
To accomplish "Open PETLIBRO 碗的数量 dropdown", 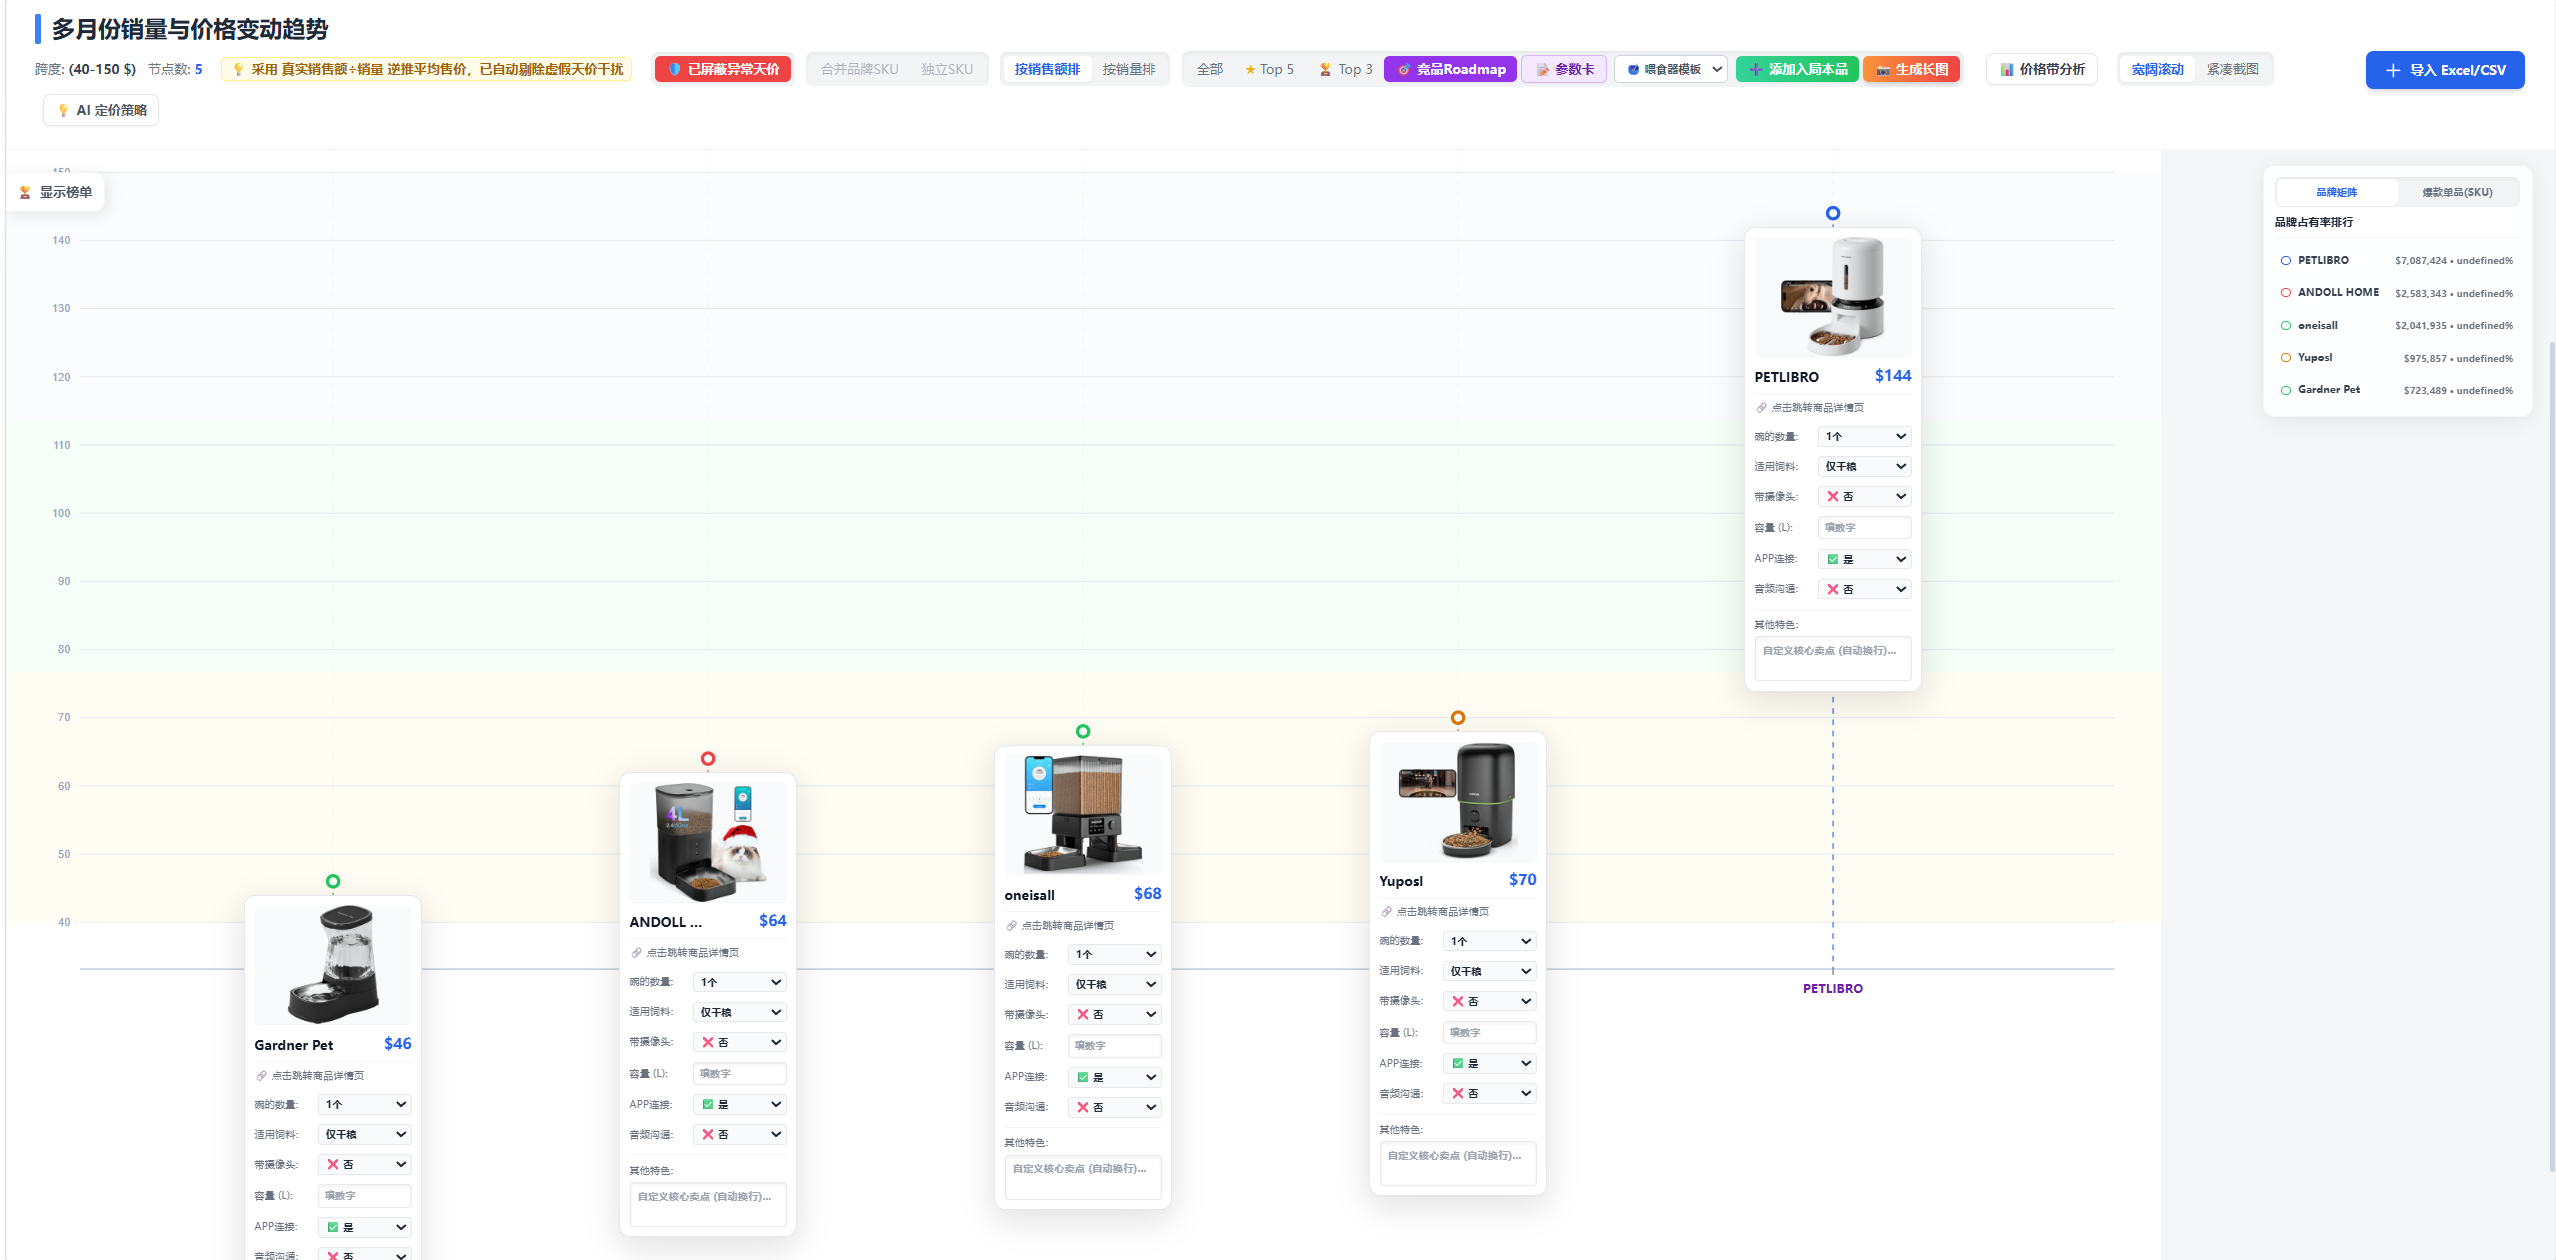I will [1864, 437].
